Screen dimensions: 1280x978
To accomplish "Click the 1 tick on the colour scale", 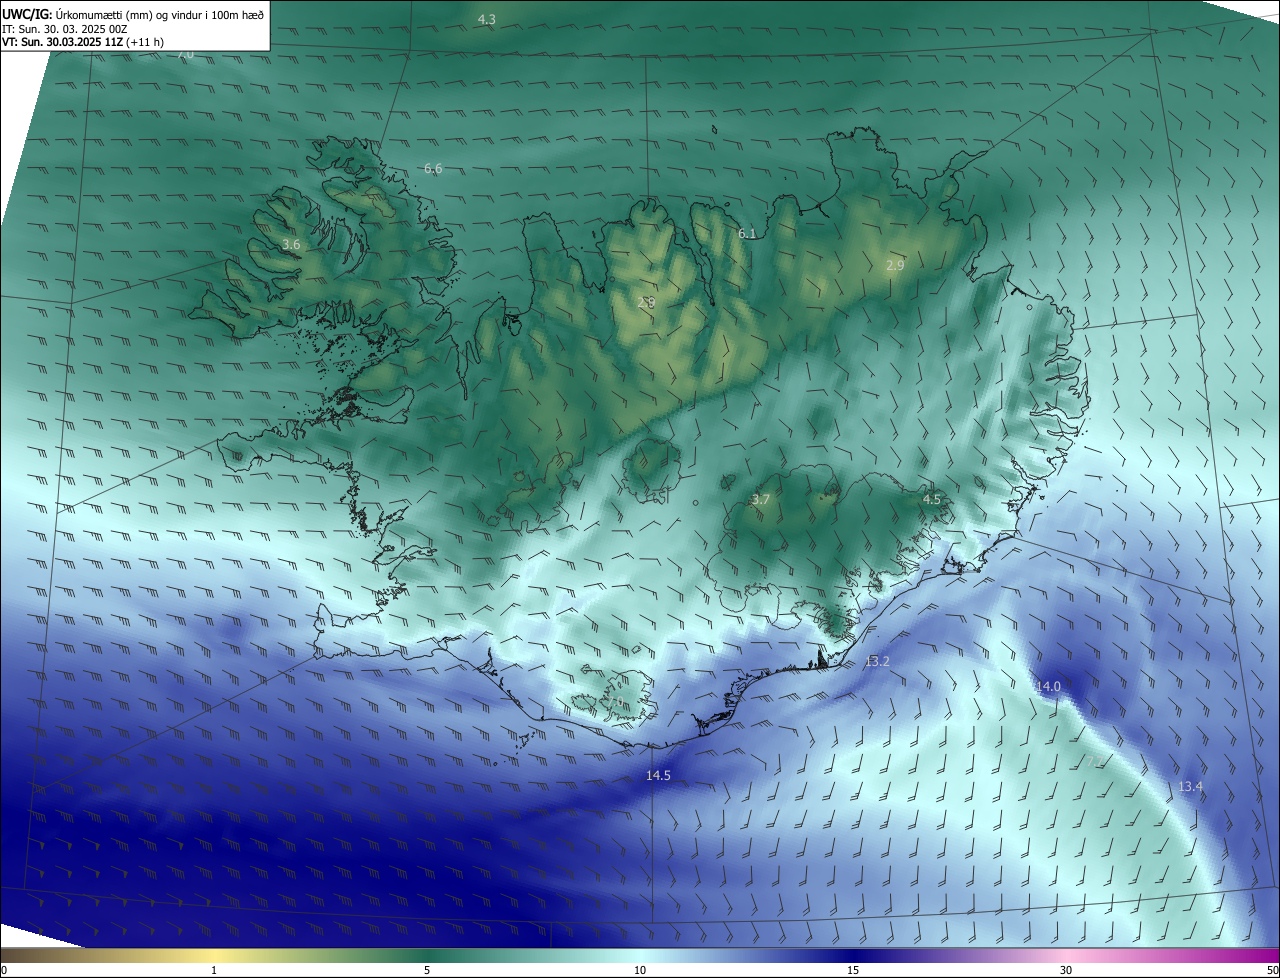I will 214,970.
